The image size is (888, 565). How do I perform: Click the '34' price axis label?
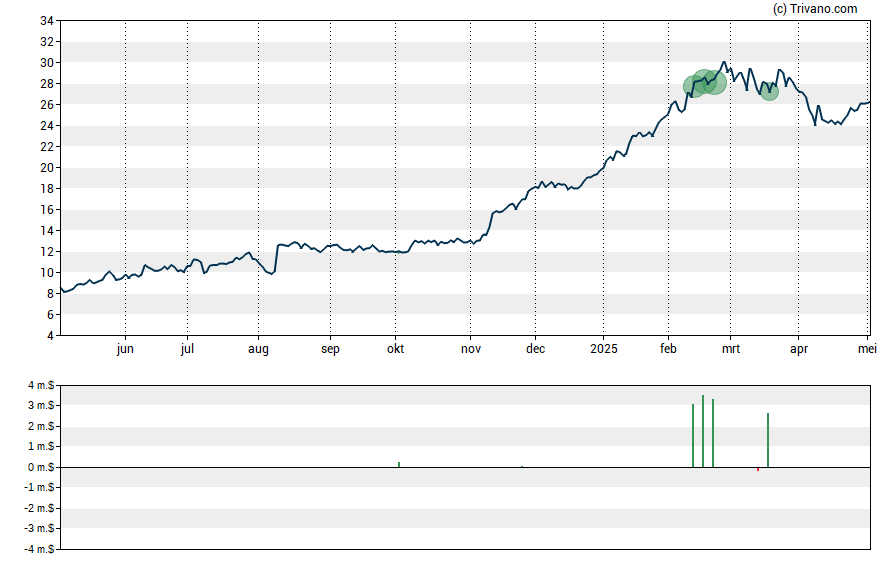(x=46, y=21)
